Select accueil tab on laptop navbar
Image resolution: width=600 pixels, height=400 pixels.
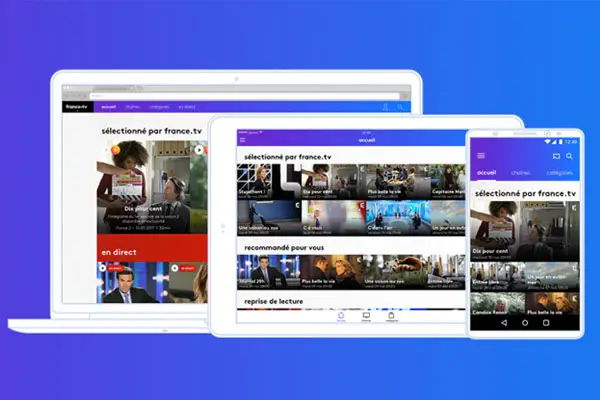tap(109, 107)
